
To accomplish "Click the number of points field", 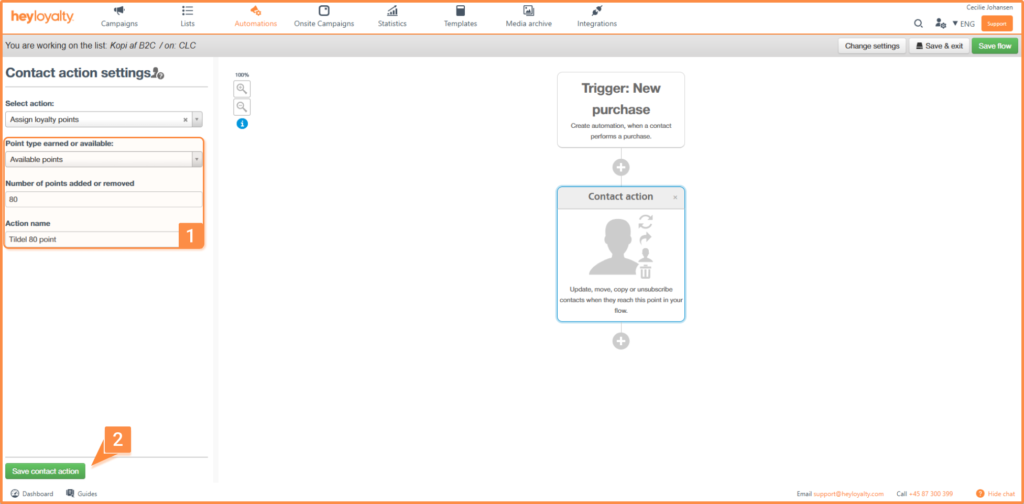I will pyautogui.click(x=104, y=199).
